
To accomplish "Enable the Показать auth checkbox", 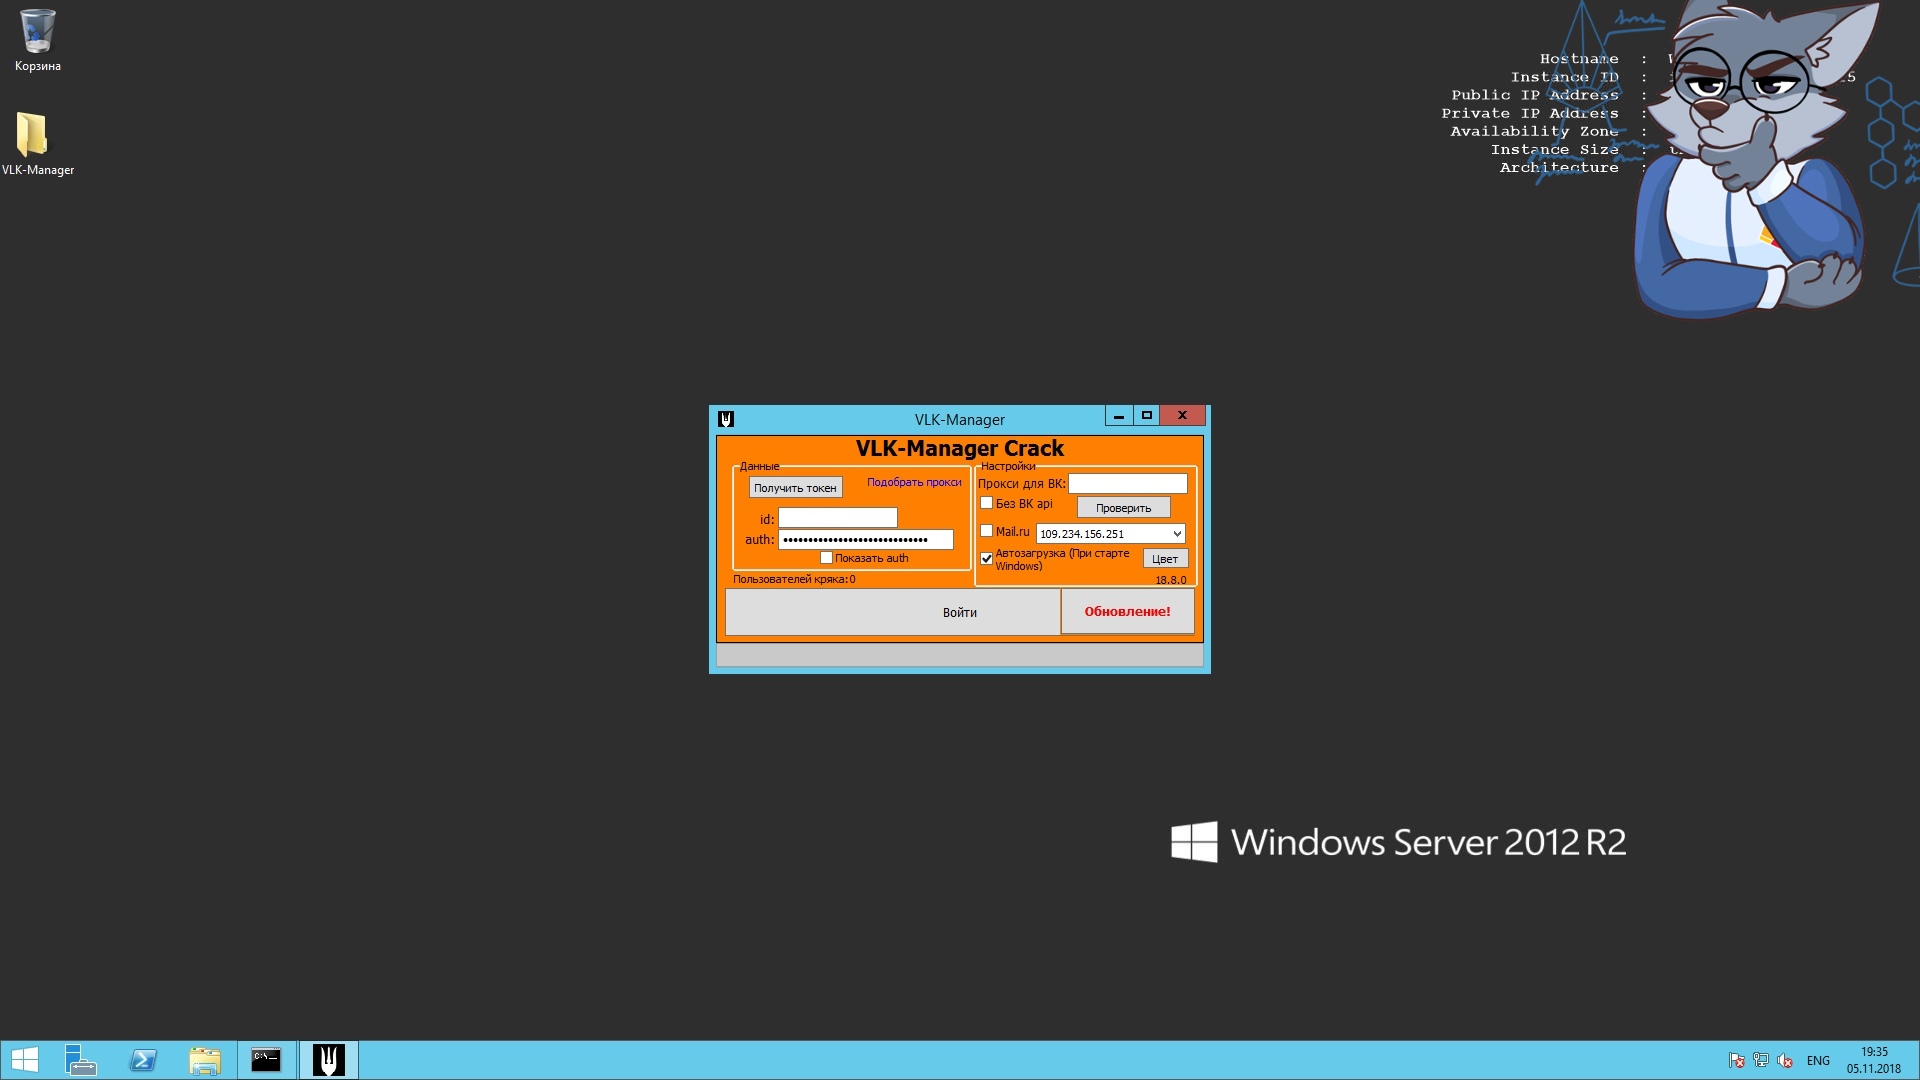I will (x=826, y=558).
